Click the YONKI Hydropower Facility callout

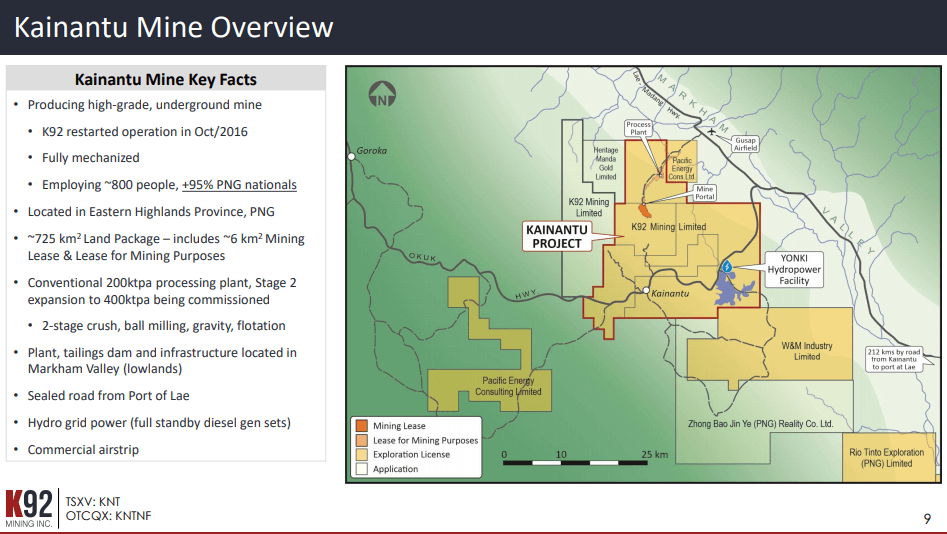794,269
